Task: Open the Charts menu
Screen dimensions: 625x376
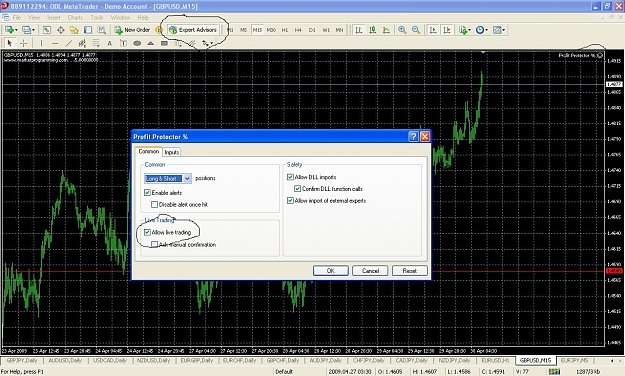Action: 75,18
